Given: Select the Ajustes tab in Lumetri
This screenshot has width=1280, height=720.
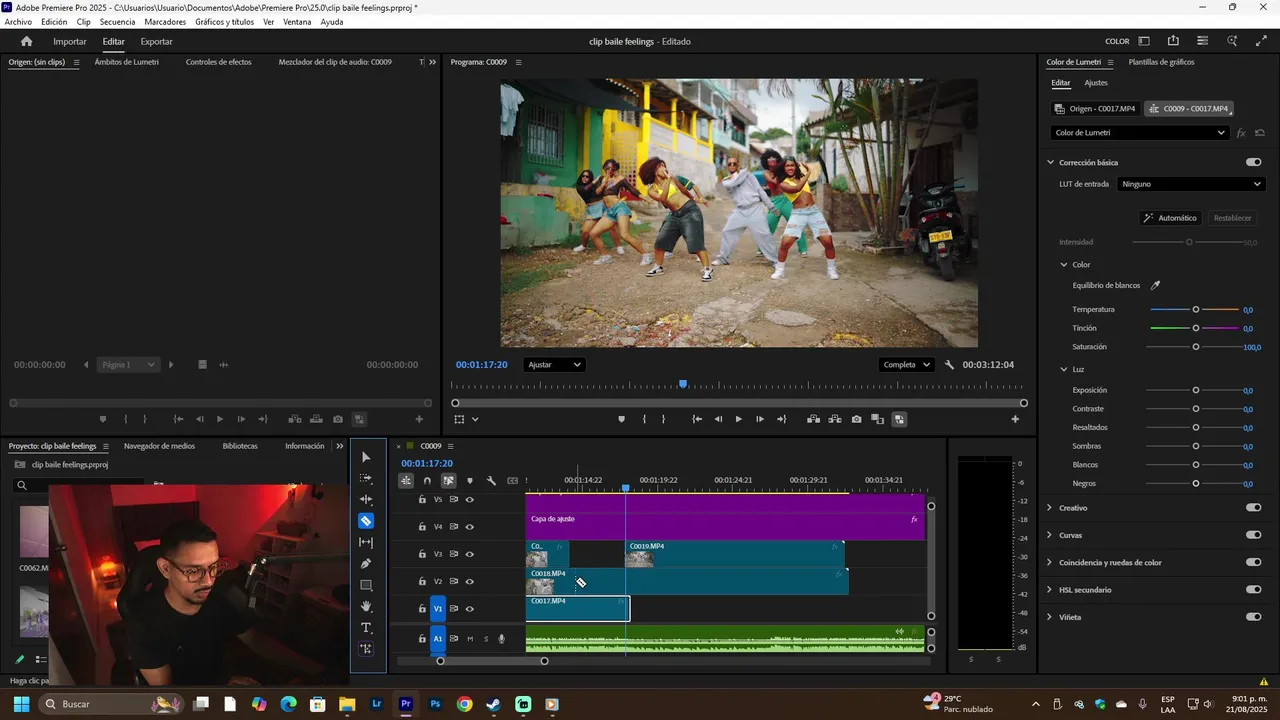Looking at the screenshot, I should pyautogui.click(x=1096, y=83).
